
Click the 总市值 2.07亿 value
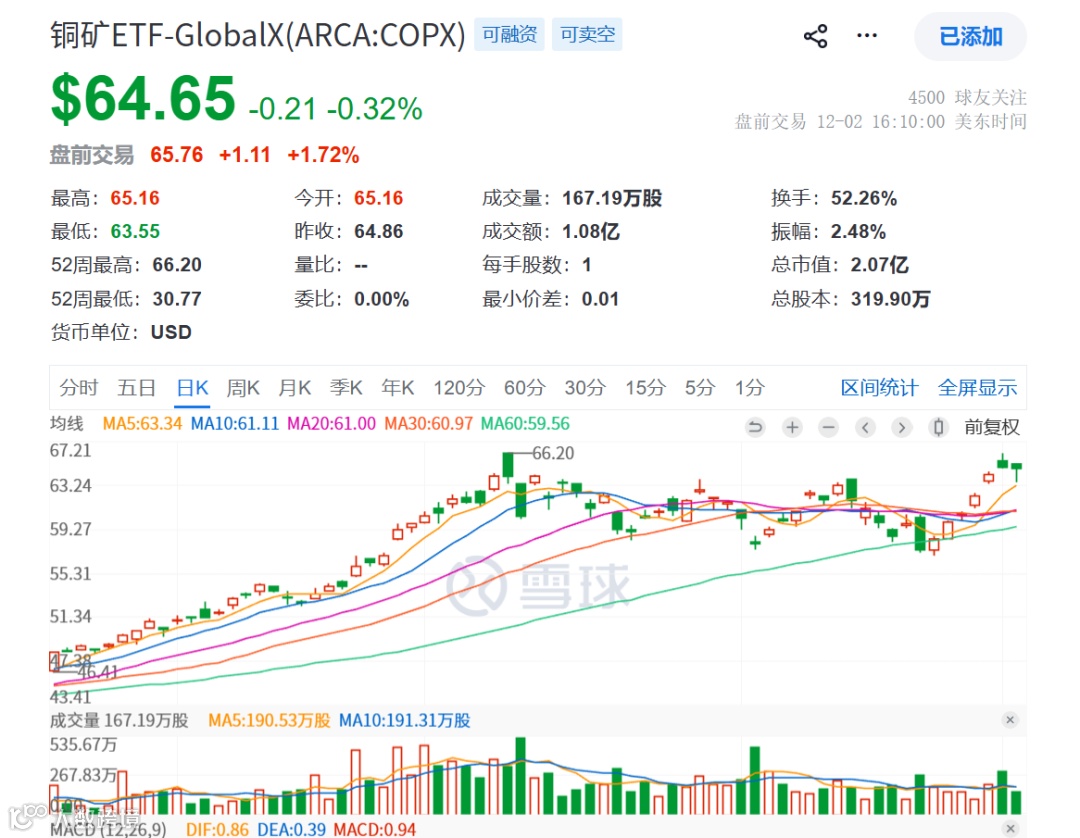[880, 265]
